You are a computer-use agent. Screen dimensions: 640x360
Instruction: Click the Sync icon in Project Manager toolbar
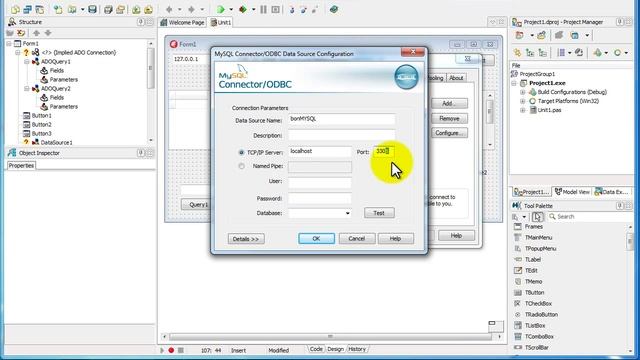point(579,53)
